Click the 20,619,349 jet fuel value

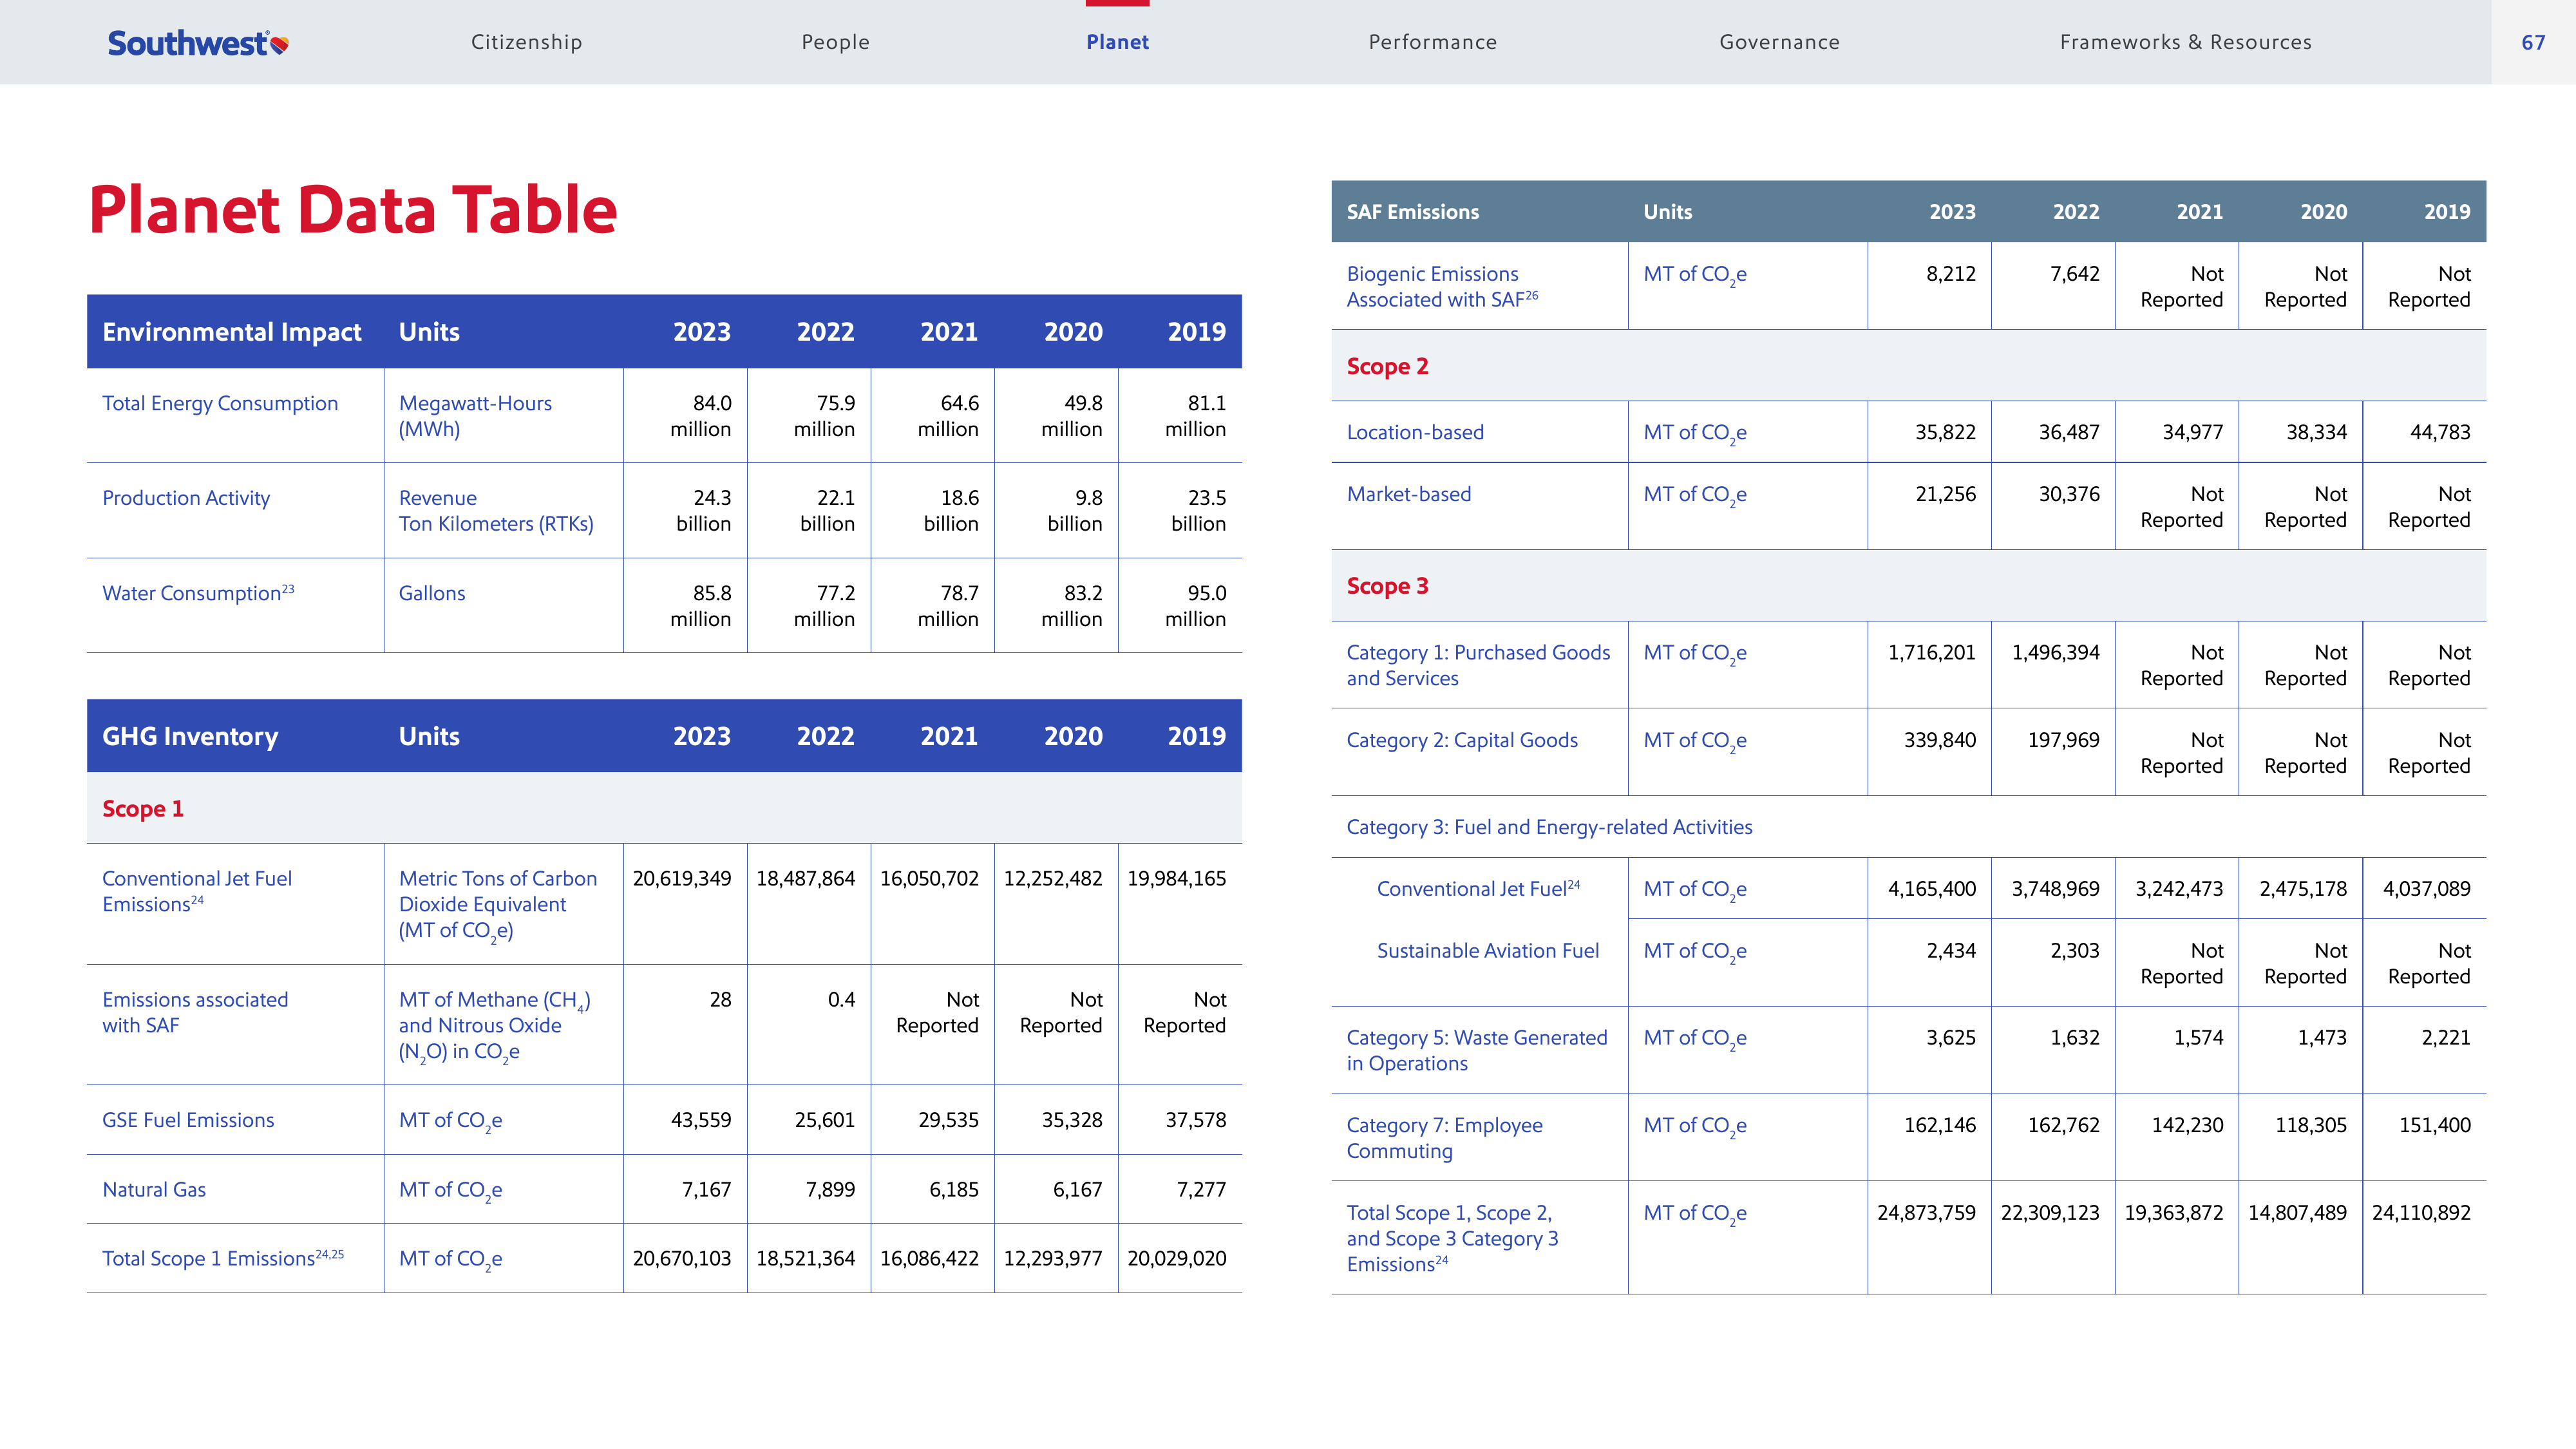click(x=682, y=878)
